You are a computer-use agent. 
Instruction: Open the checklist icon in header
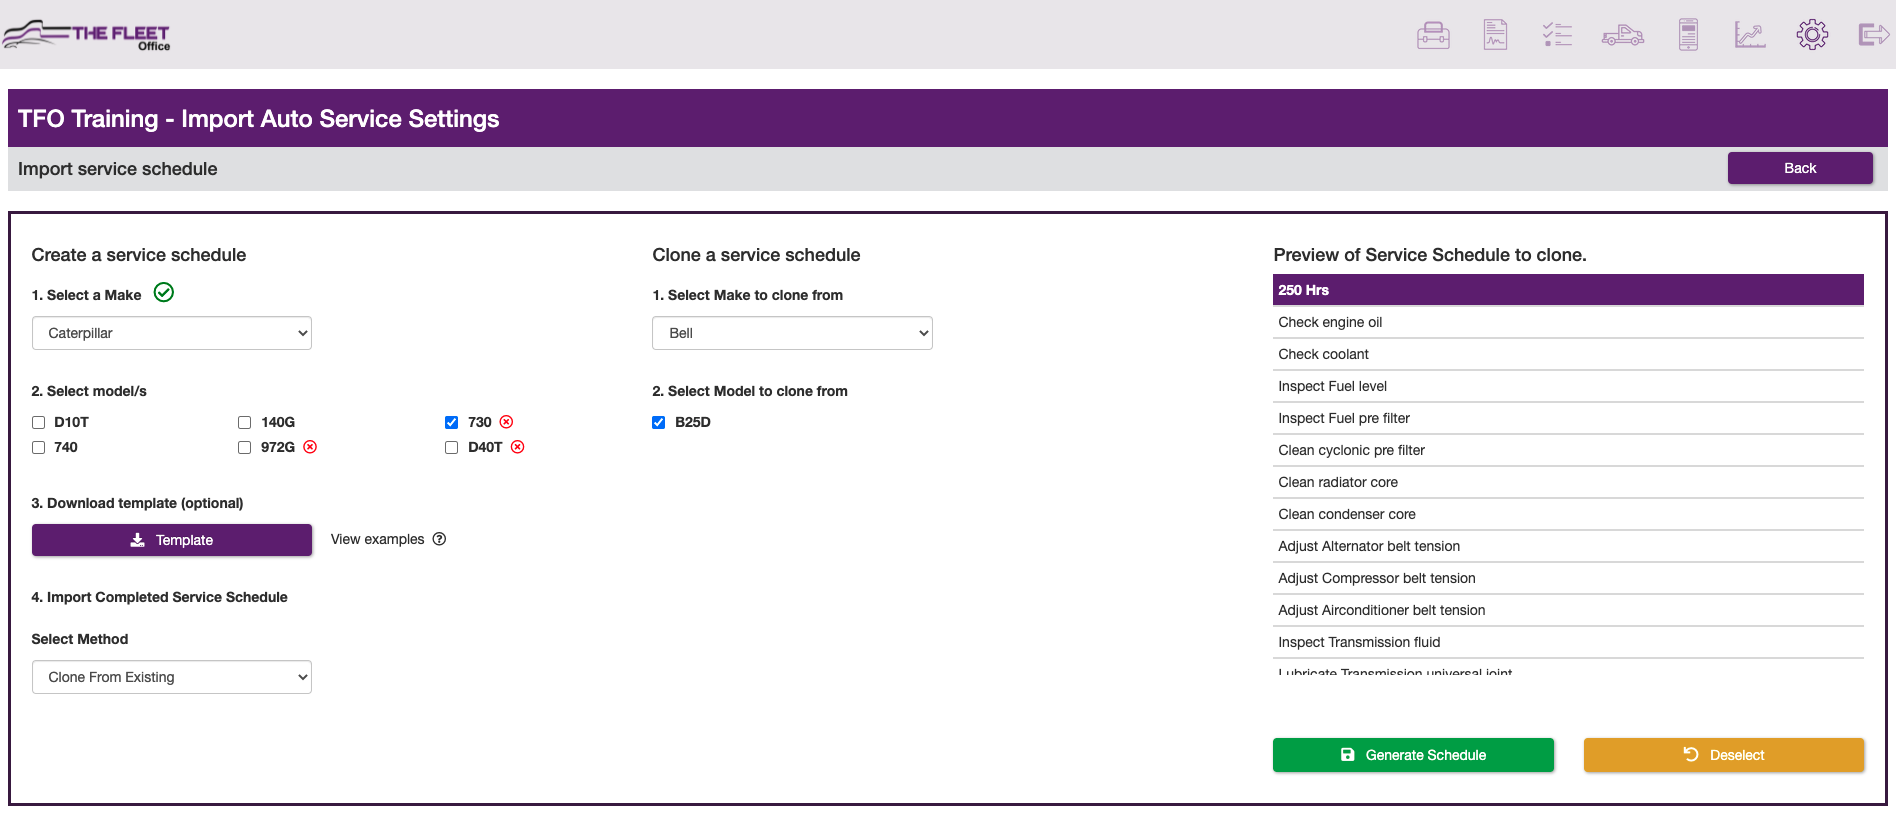[1557, 35]
